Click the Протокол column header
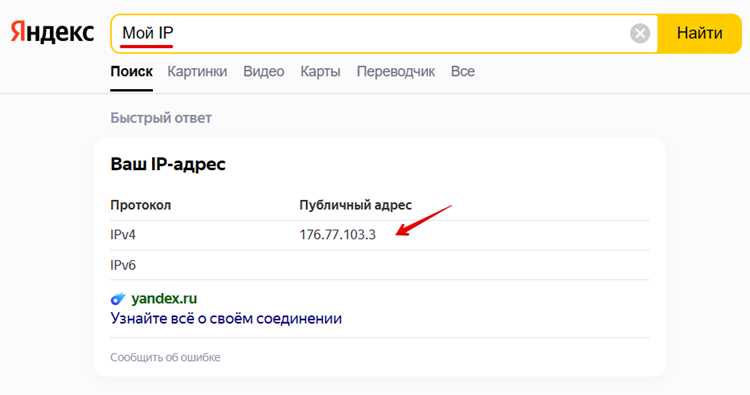Screen dimensions: 750x395 click(x=141, y=205)
